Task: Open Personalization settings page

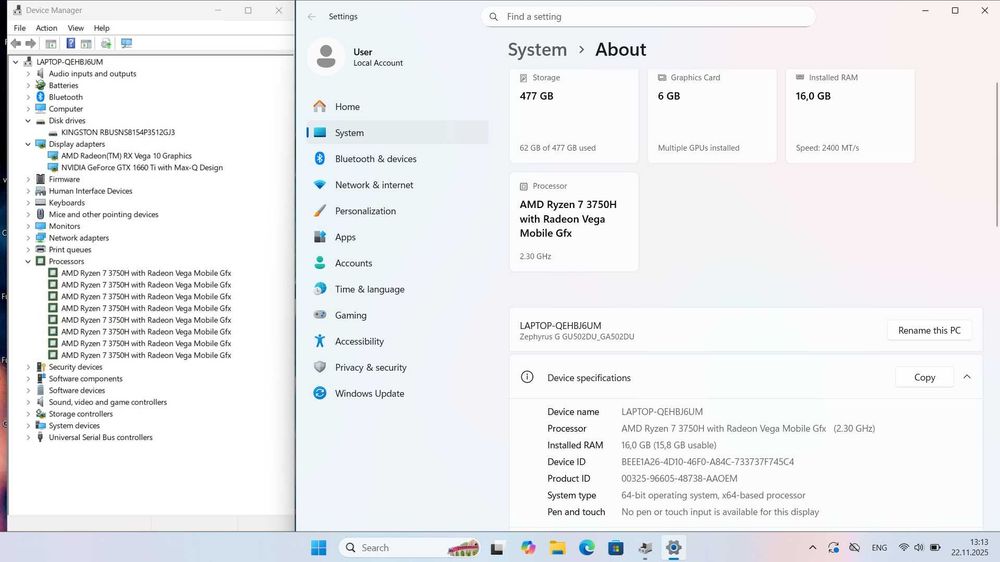Action: pyautogui.click(x=397, y=211)
